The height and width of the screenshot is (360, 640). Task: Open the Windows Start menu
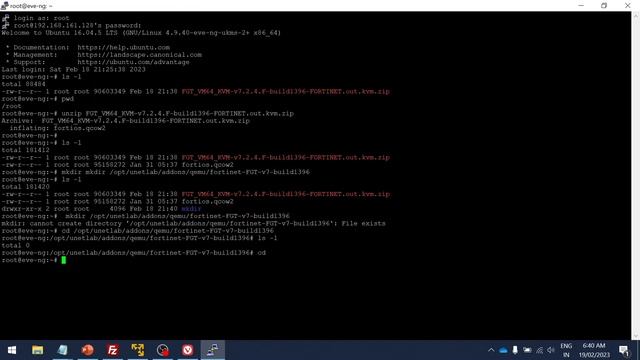pos(12,350)
